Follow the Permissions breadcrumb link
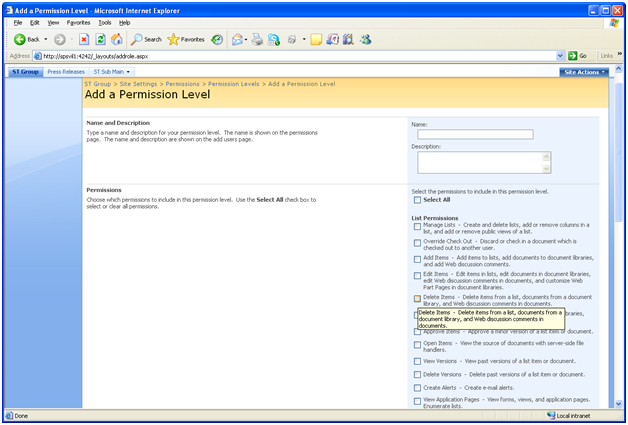 183,84
